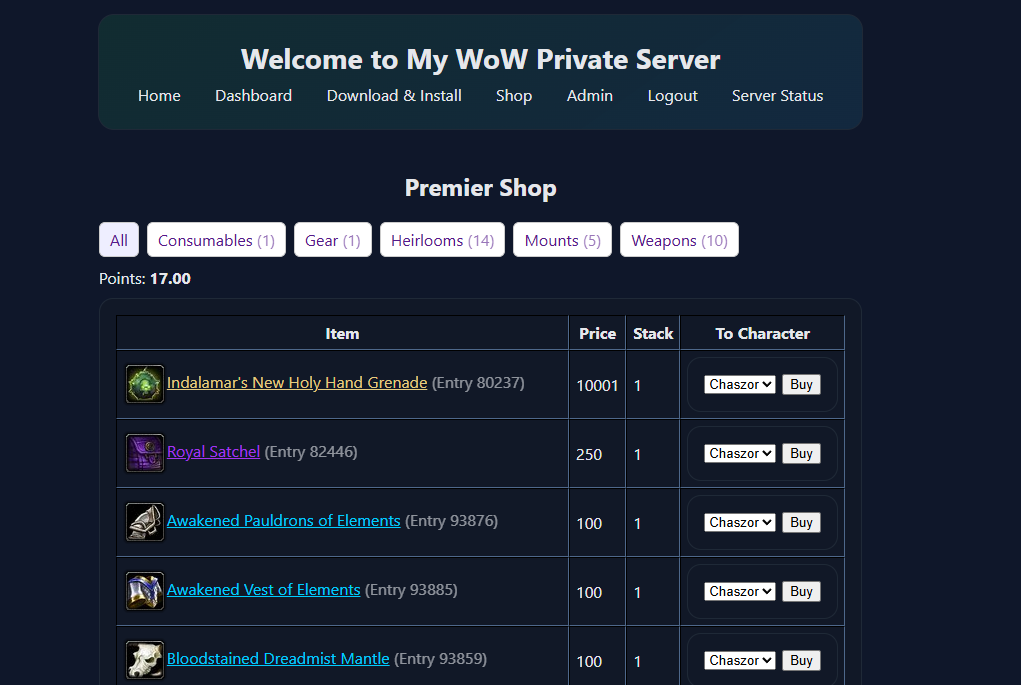1021x685 pixels.
Task: Click the price 100 for Awakened Vest
Action: 589,593
